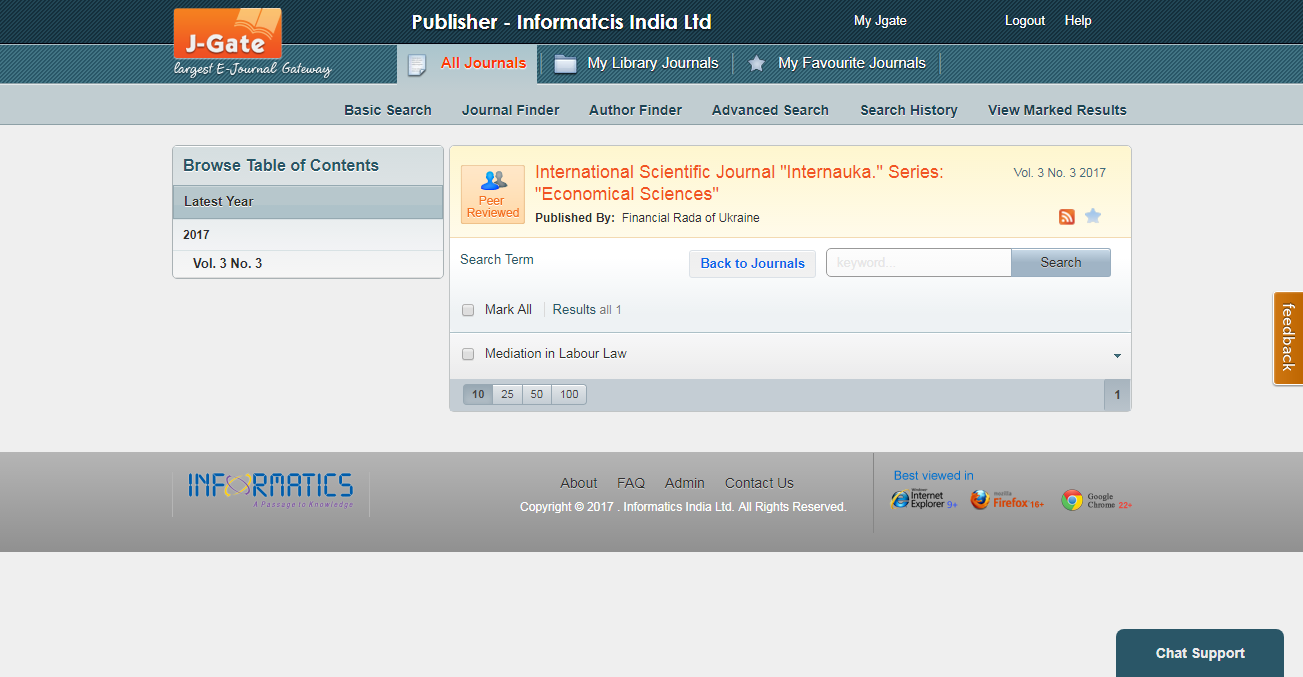View Search History

(x=909, y=110)
